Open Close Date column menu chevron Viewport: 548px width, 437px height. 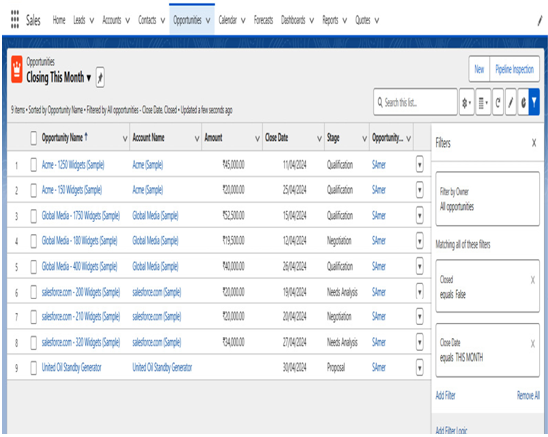click(x=319, y=139)
